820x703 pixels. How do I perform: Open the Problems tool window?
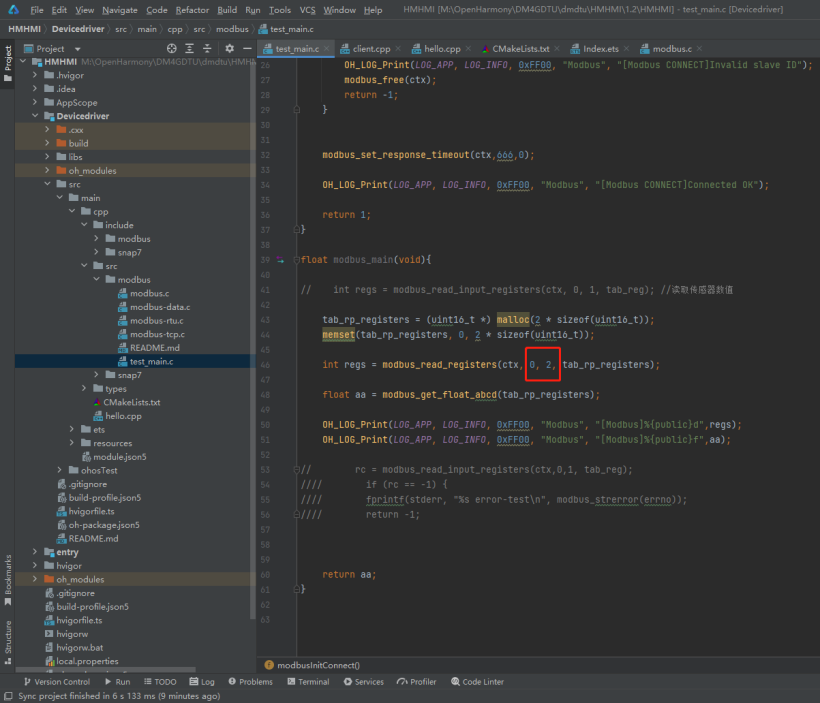pos(250,682)
